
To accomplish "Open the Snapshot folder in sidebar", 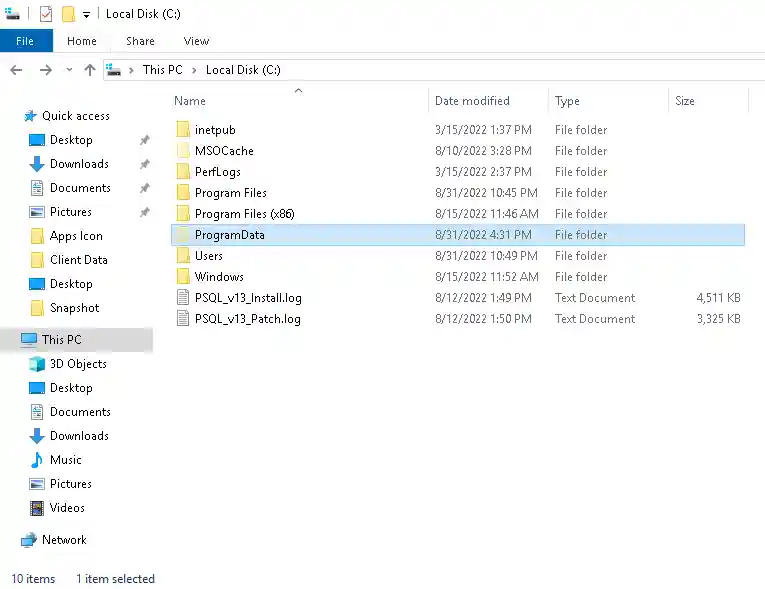I will pyautogui.click(x=74, y=308).
